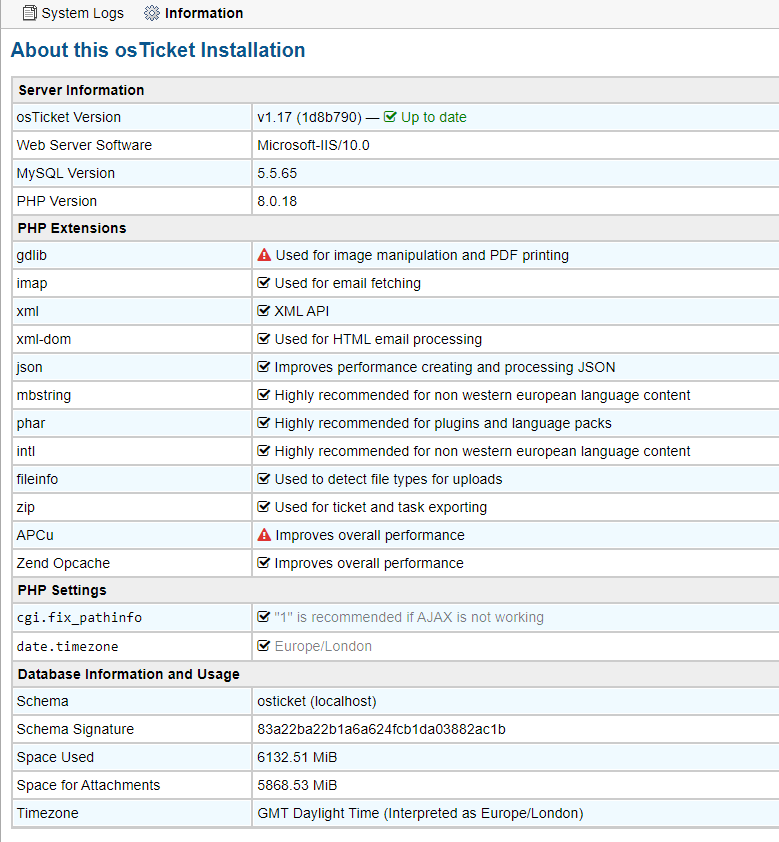Click the imap checkmark icon
Screen dimensions: 779x842
[x=264, y=283]
